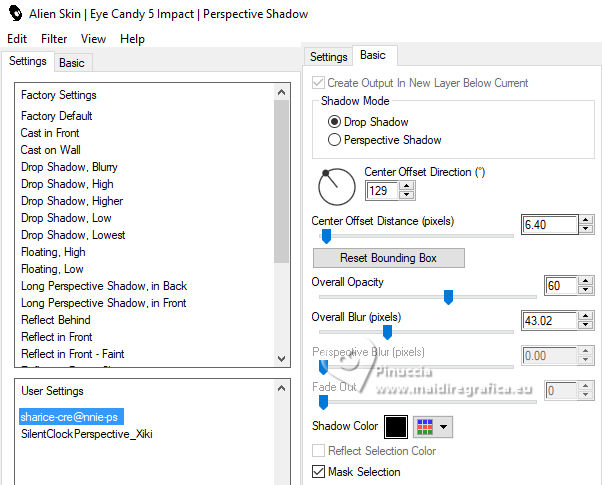Switch to left panel Basic tab
This screenshot has width=602, height=485.
(x=72, y=63)
